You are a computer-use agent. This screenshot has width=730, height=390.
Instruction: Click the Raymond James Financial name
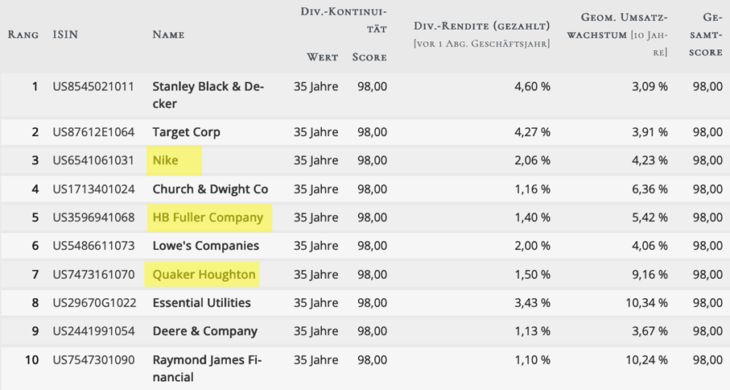(207, 368)
